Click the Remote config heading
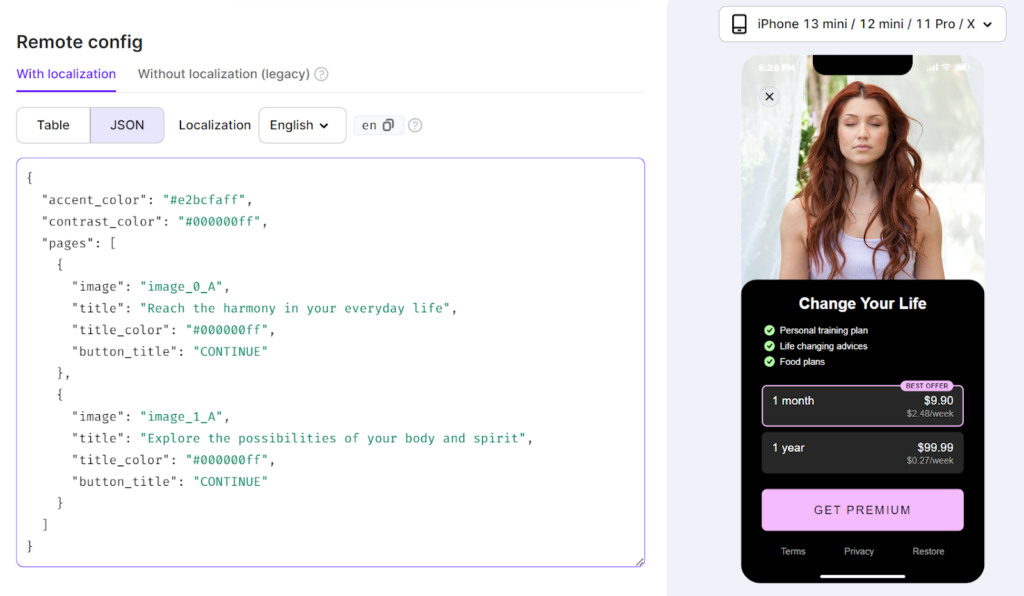The width and height of the screenshot is (1024, 596). (x=80, y=42)
